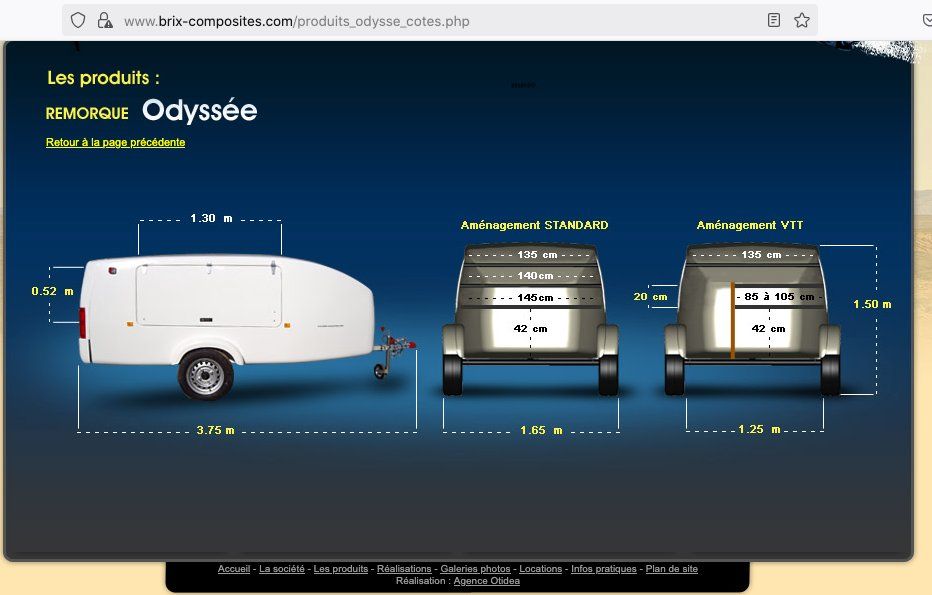The image size is (932, 595).
Task: Open the 'Galeries photos' footer link
Action: pyautogui.click(x=475, y=569)
